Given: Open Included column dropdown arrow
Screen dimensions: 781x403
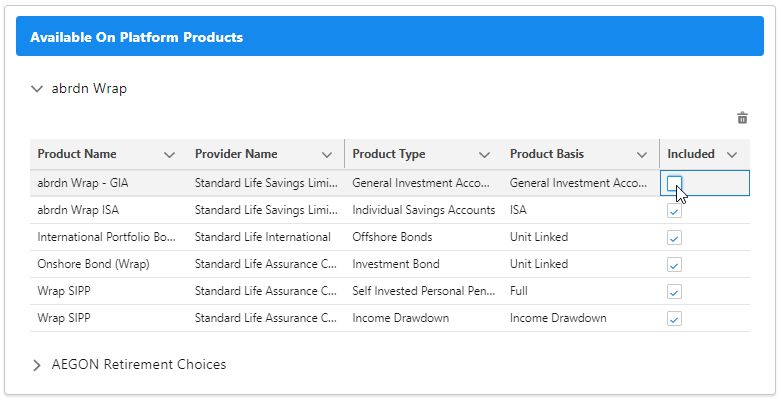Looking at the screenshot, I should click(732, 155).
